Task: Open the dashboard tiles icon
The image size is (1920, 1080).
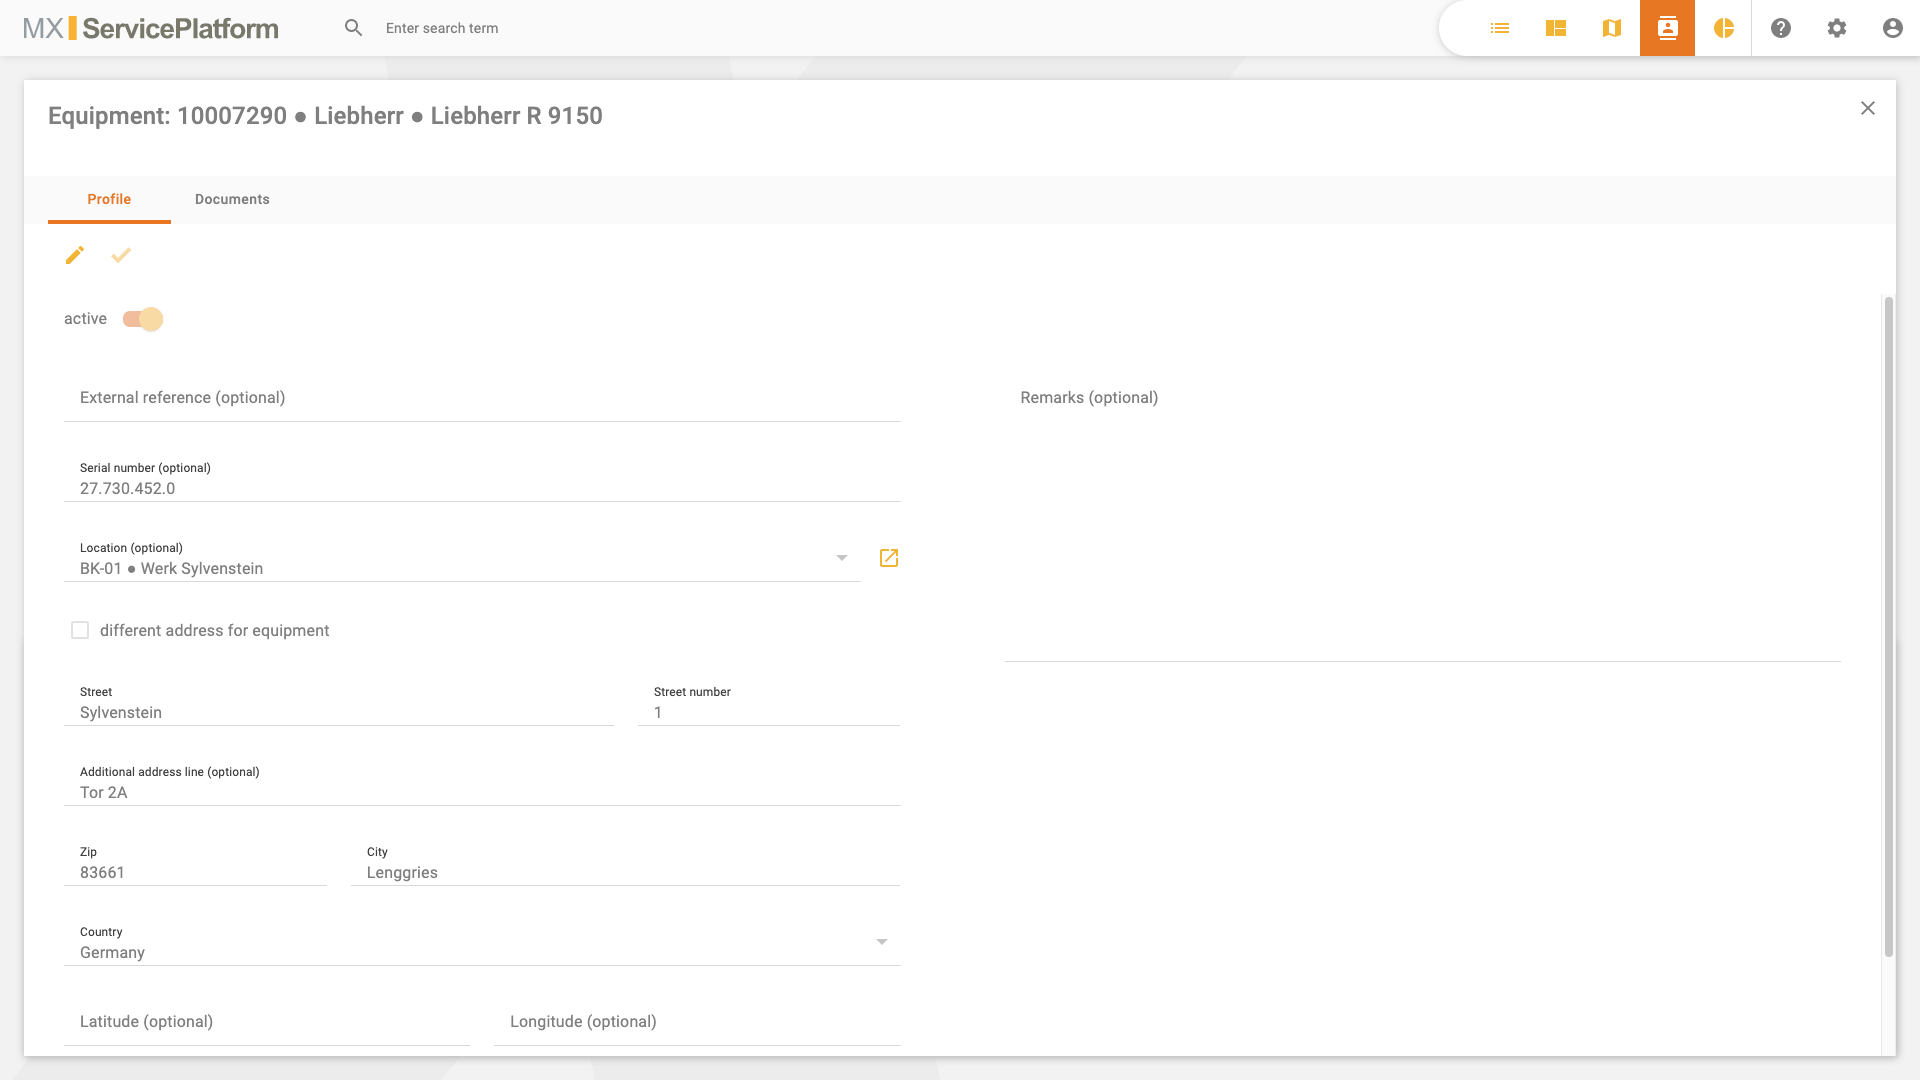Action: click(x=1556, y=28)
